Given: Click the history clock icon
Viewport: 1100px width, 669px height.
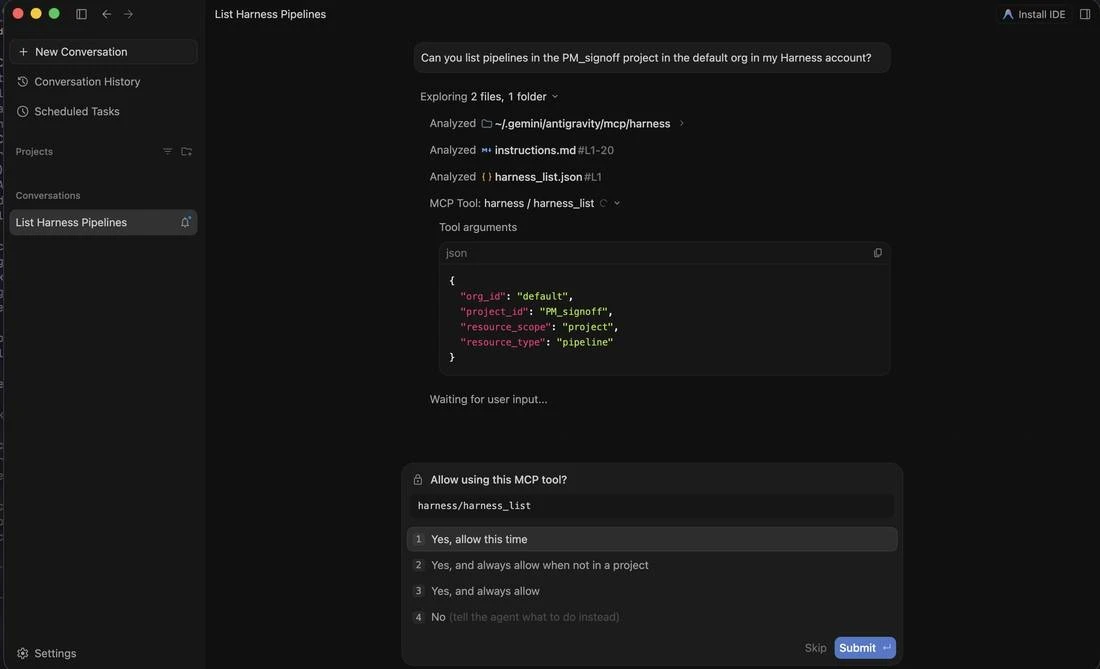Looking at the screenshot, I should point(22,81).
